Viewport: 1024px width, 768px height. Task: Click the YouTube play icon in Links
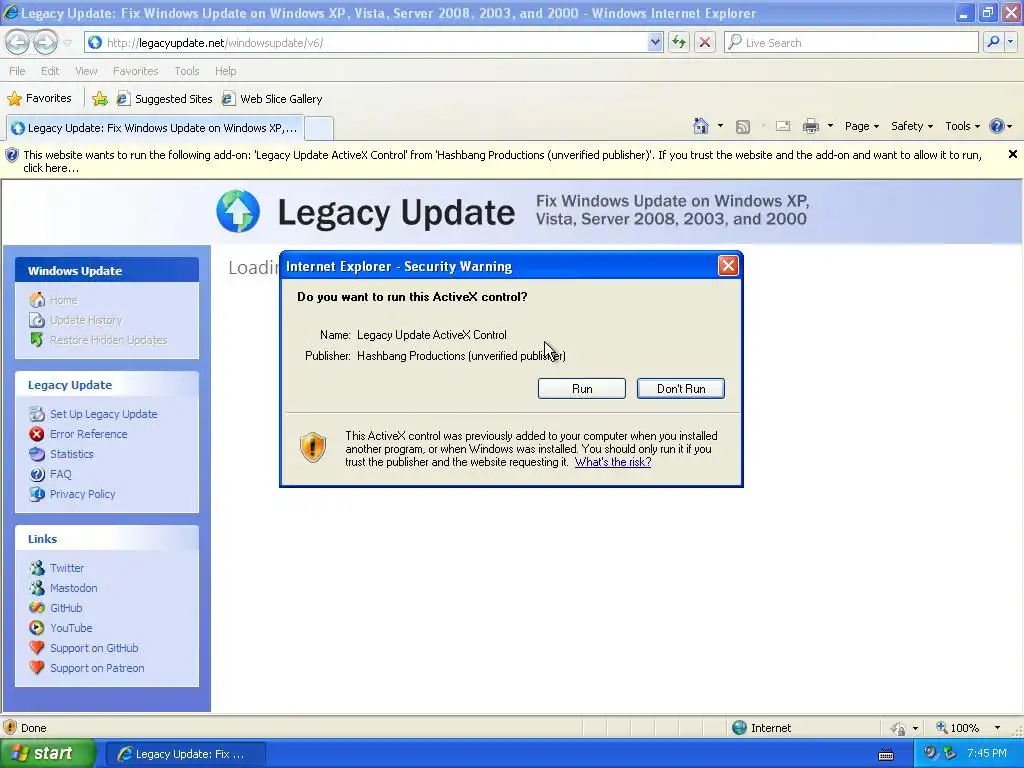click(x=37, y=628)
